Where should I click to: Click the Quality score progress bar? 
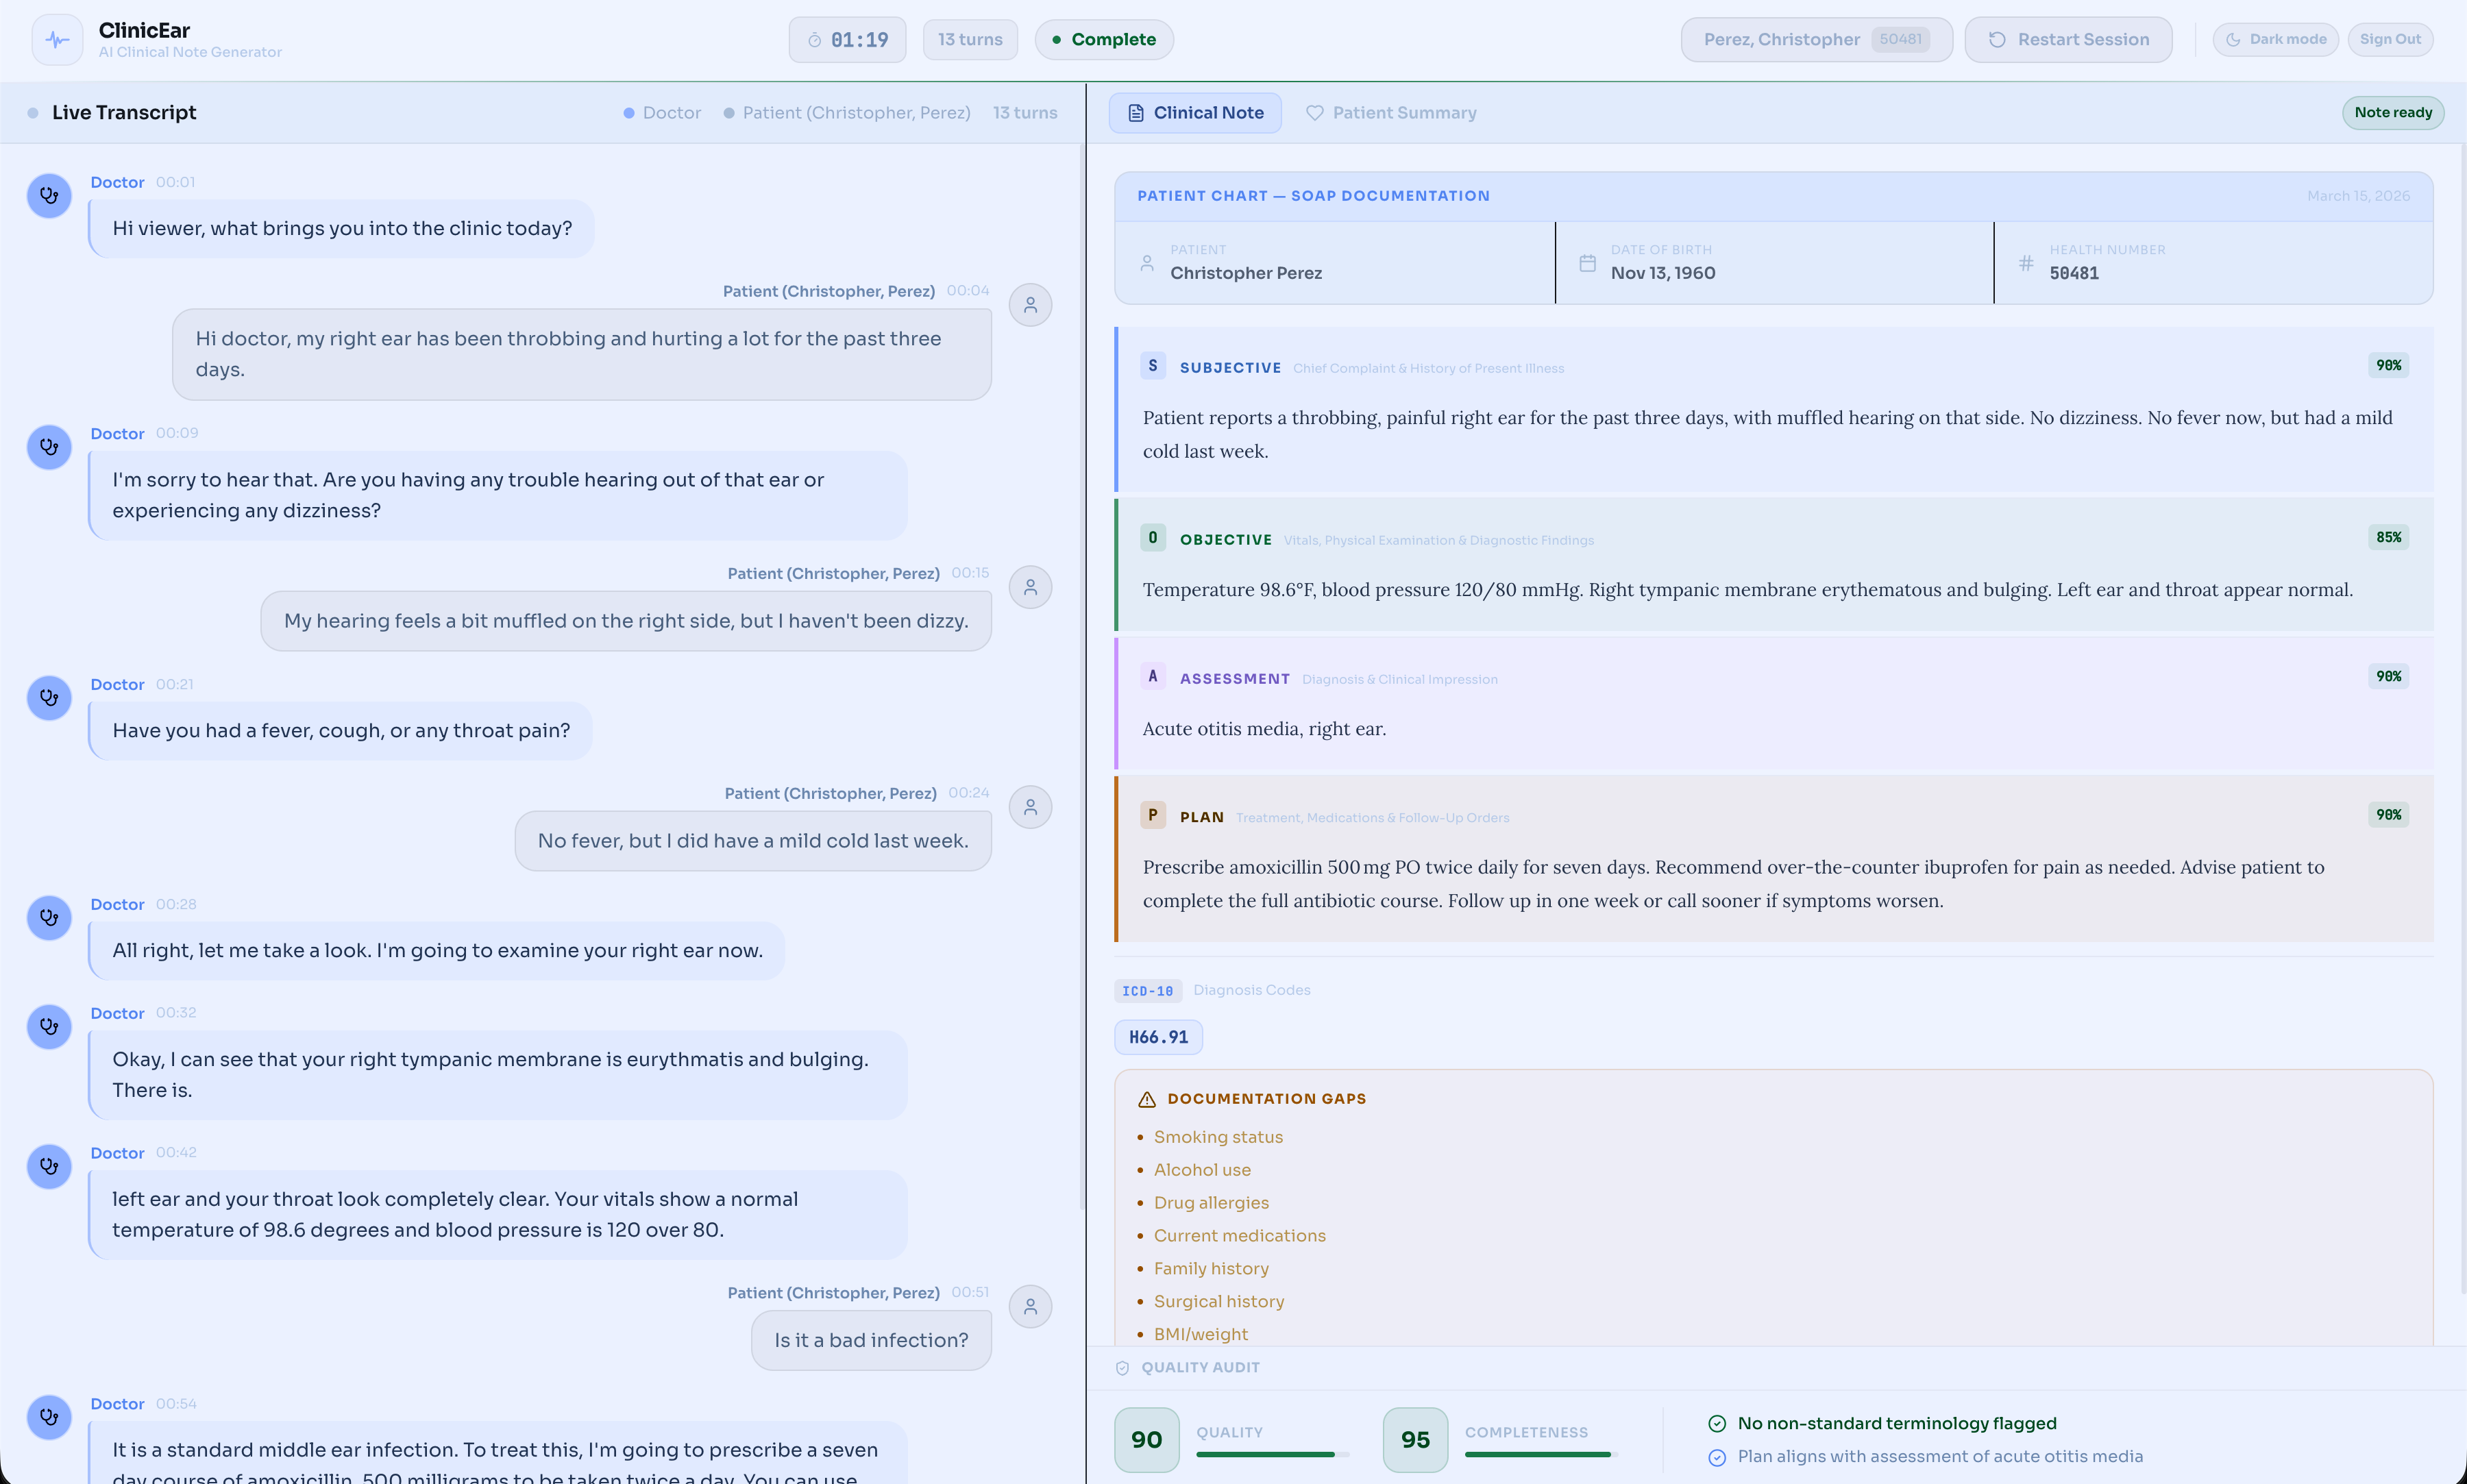coord(1272,1454)
